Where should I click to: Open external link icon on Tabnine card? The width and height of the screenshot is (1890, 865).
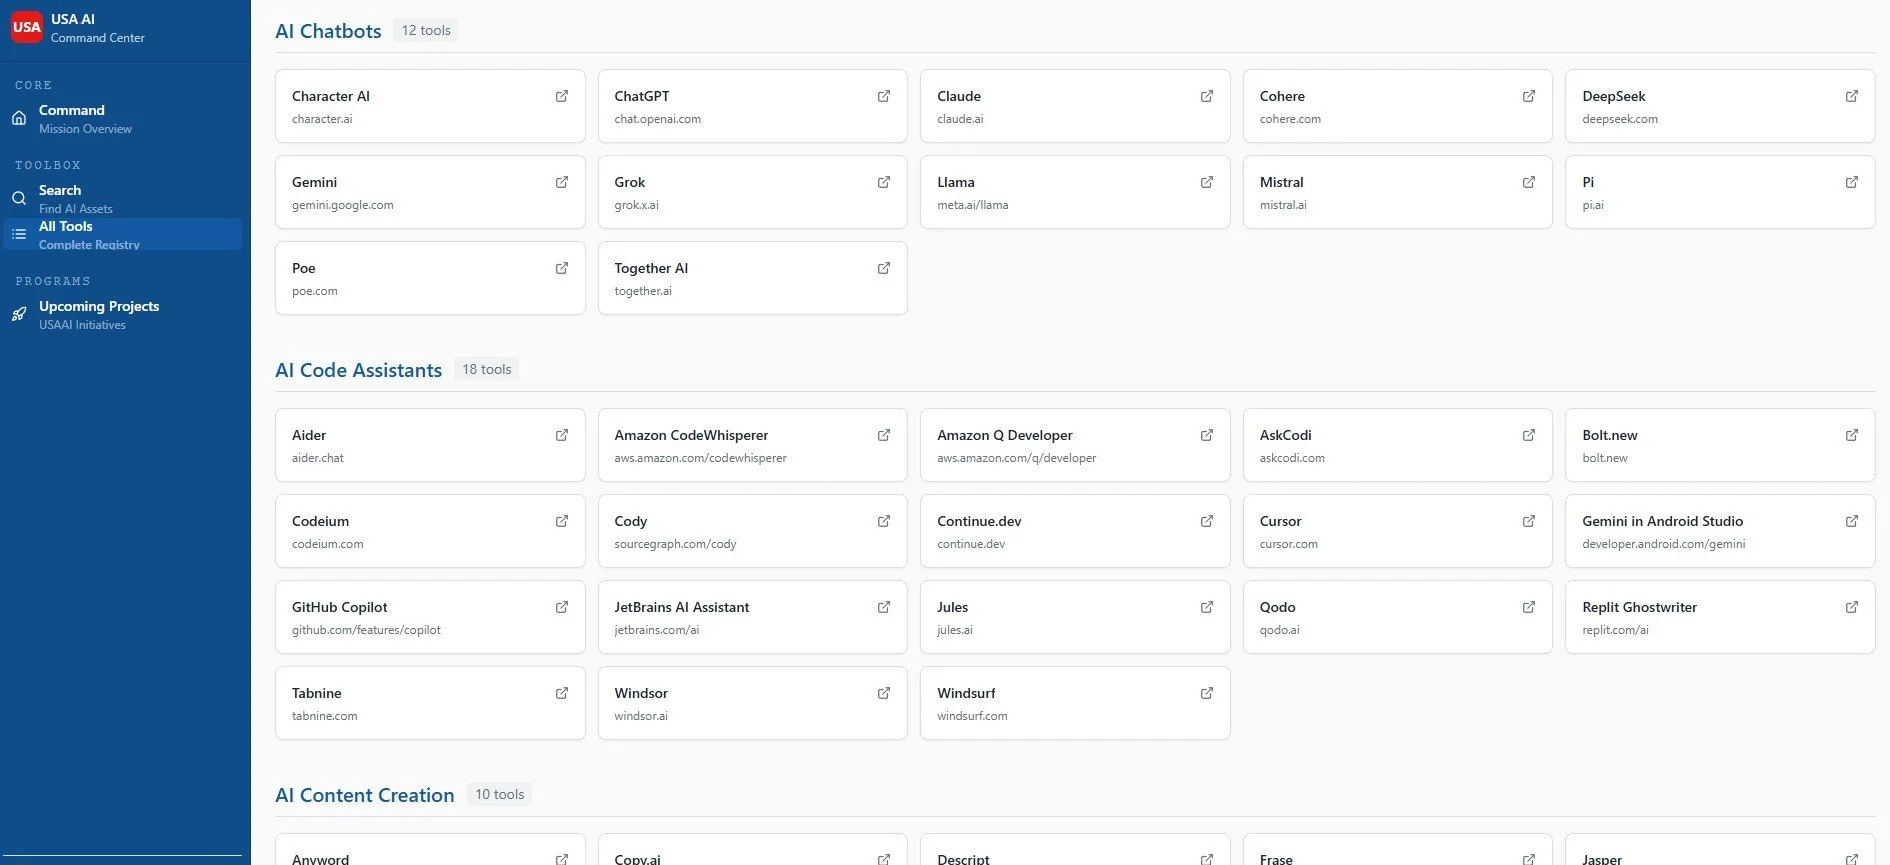pyautogui.click(x=562, y=693)
